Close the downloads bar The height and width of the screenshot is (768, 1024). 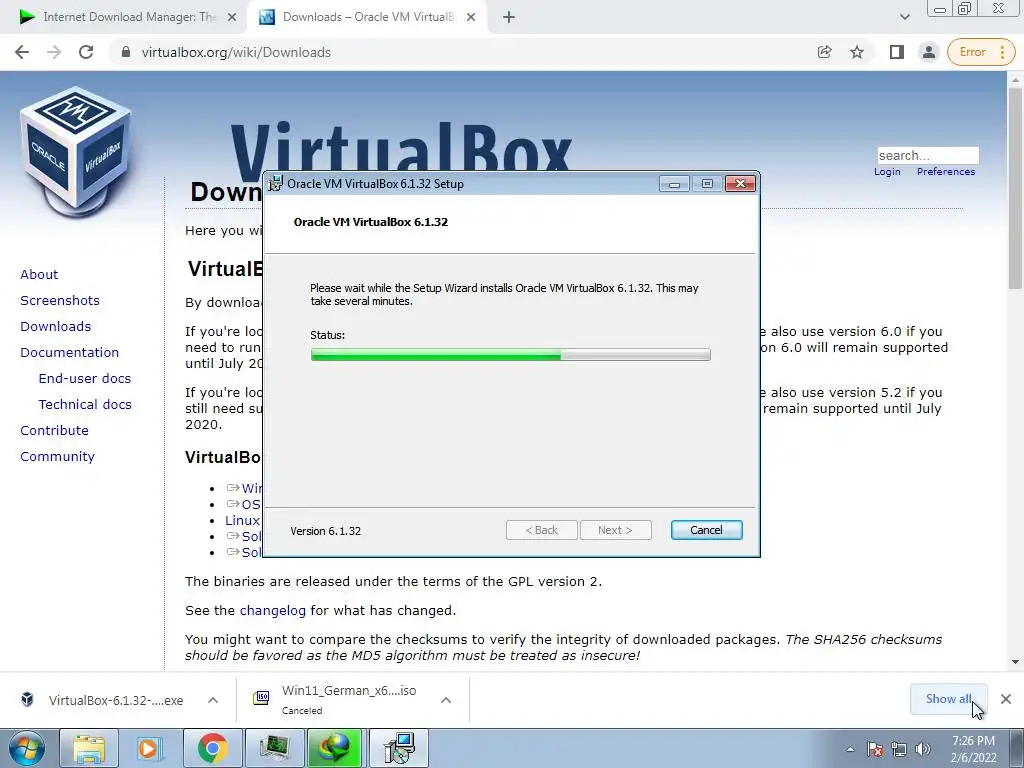[1006, 699]
